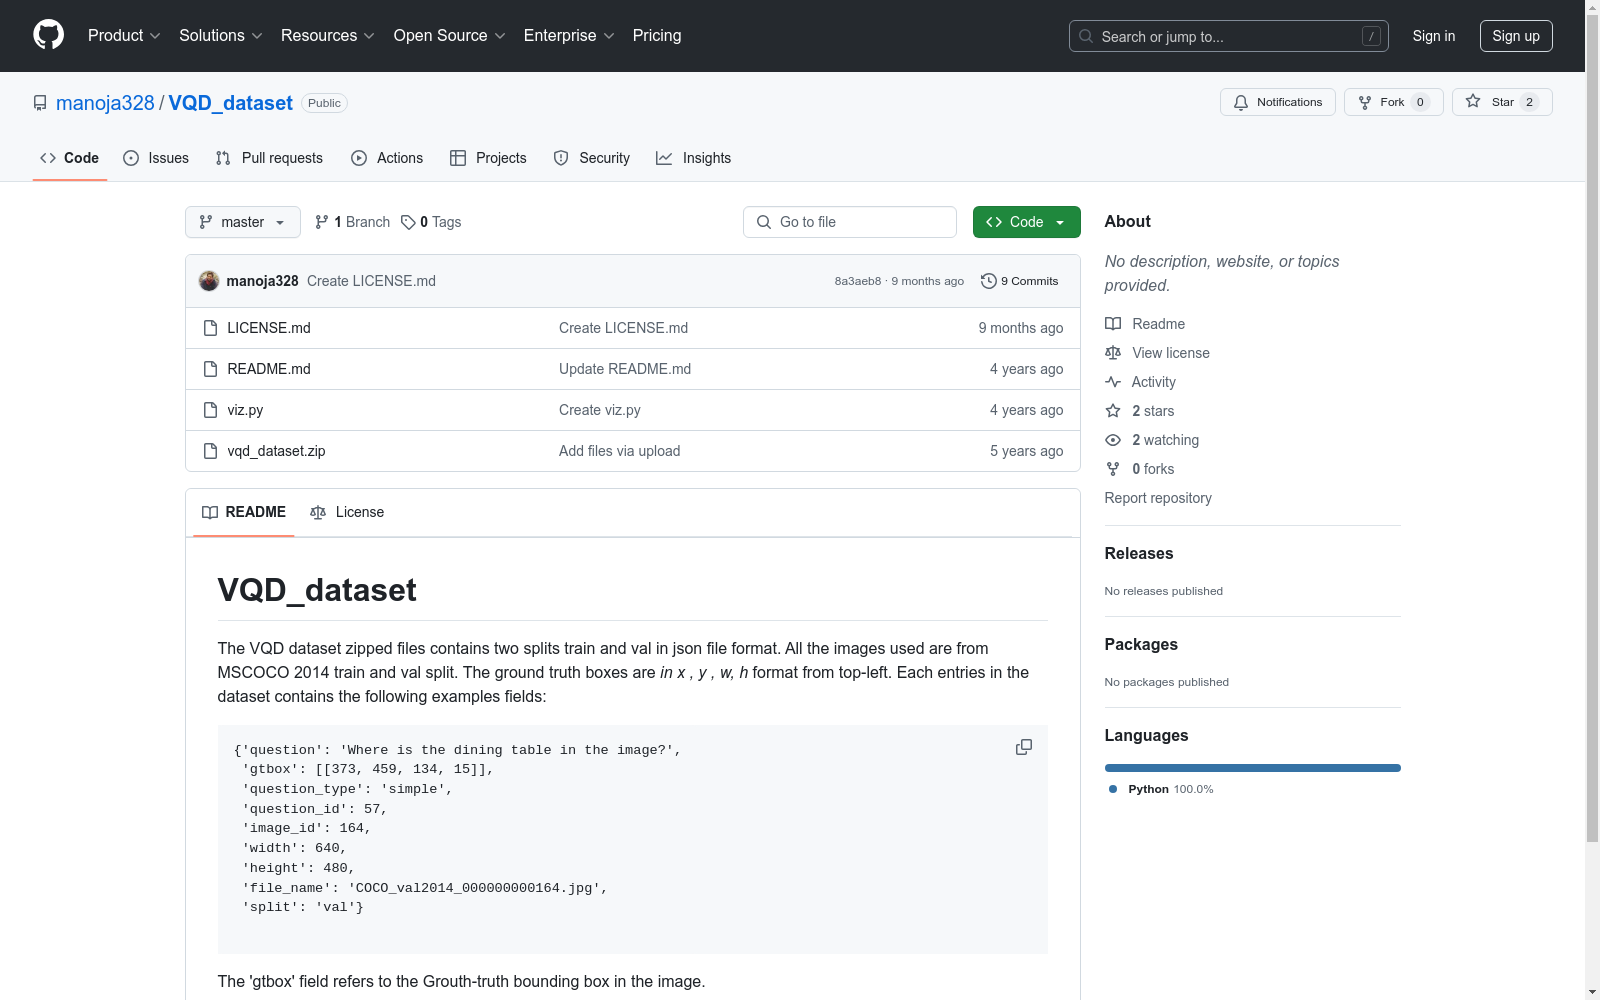Expand the green Code dropdown
1600x1000 pixels.
1026,222
